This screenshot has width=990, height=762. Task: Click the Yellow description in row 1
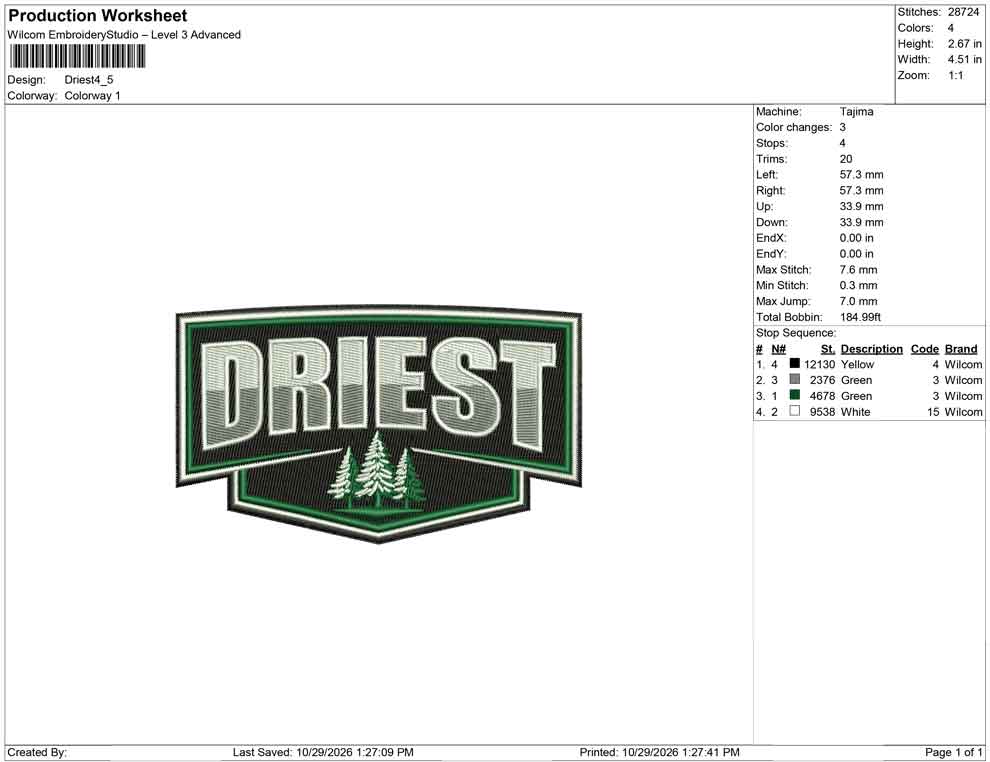pos(857,364)
